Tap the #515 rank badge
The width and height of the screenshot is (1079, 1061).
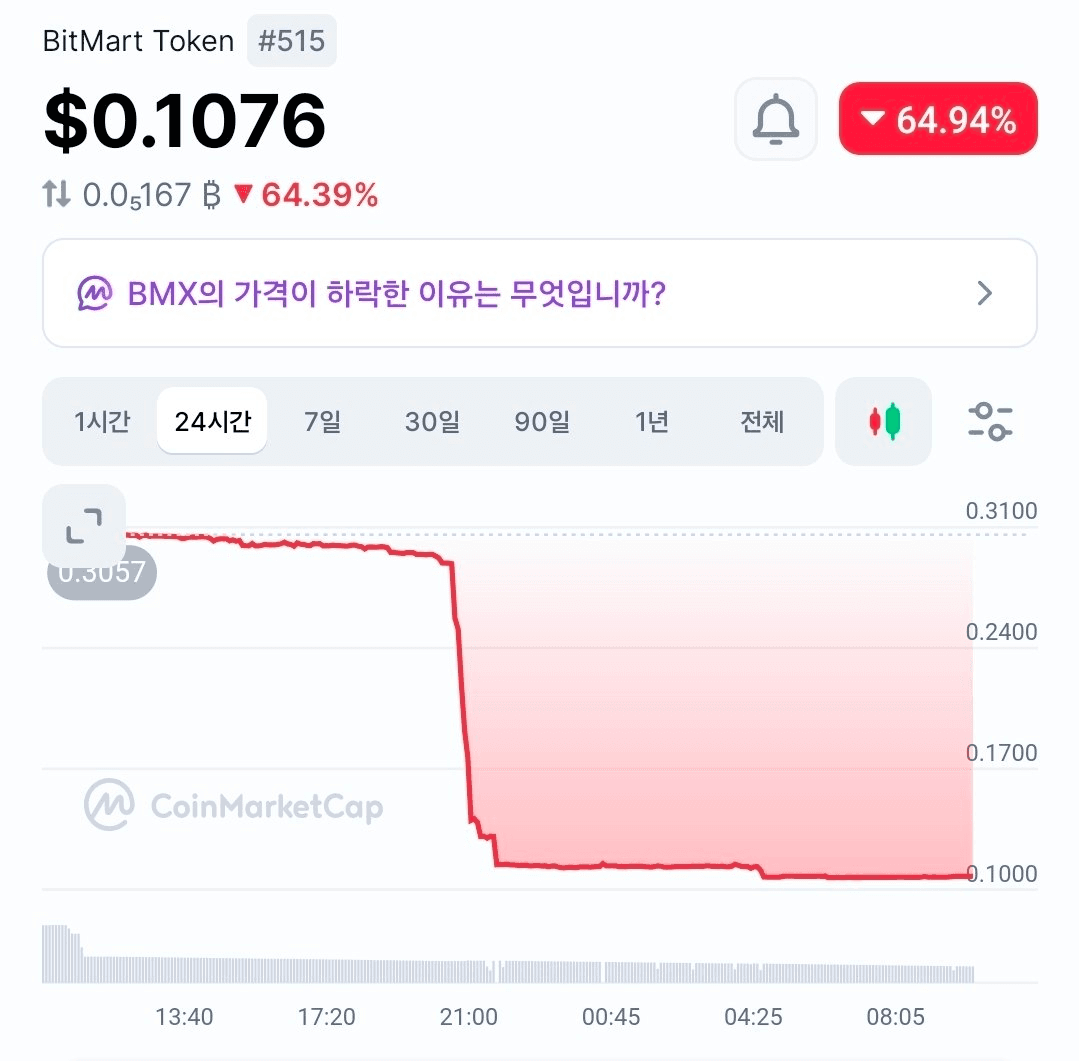(x=292, y=41)
